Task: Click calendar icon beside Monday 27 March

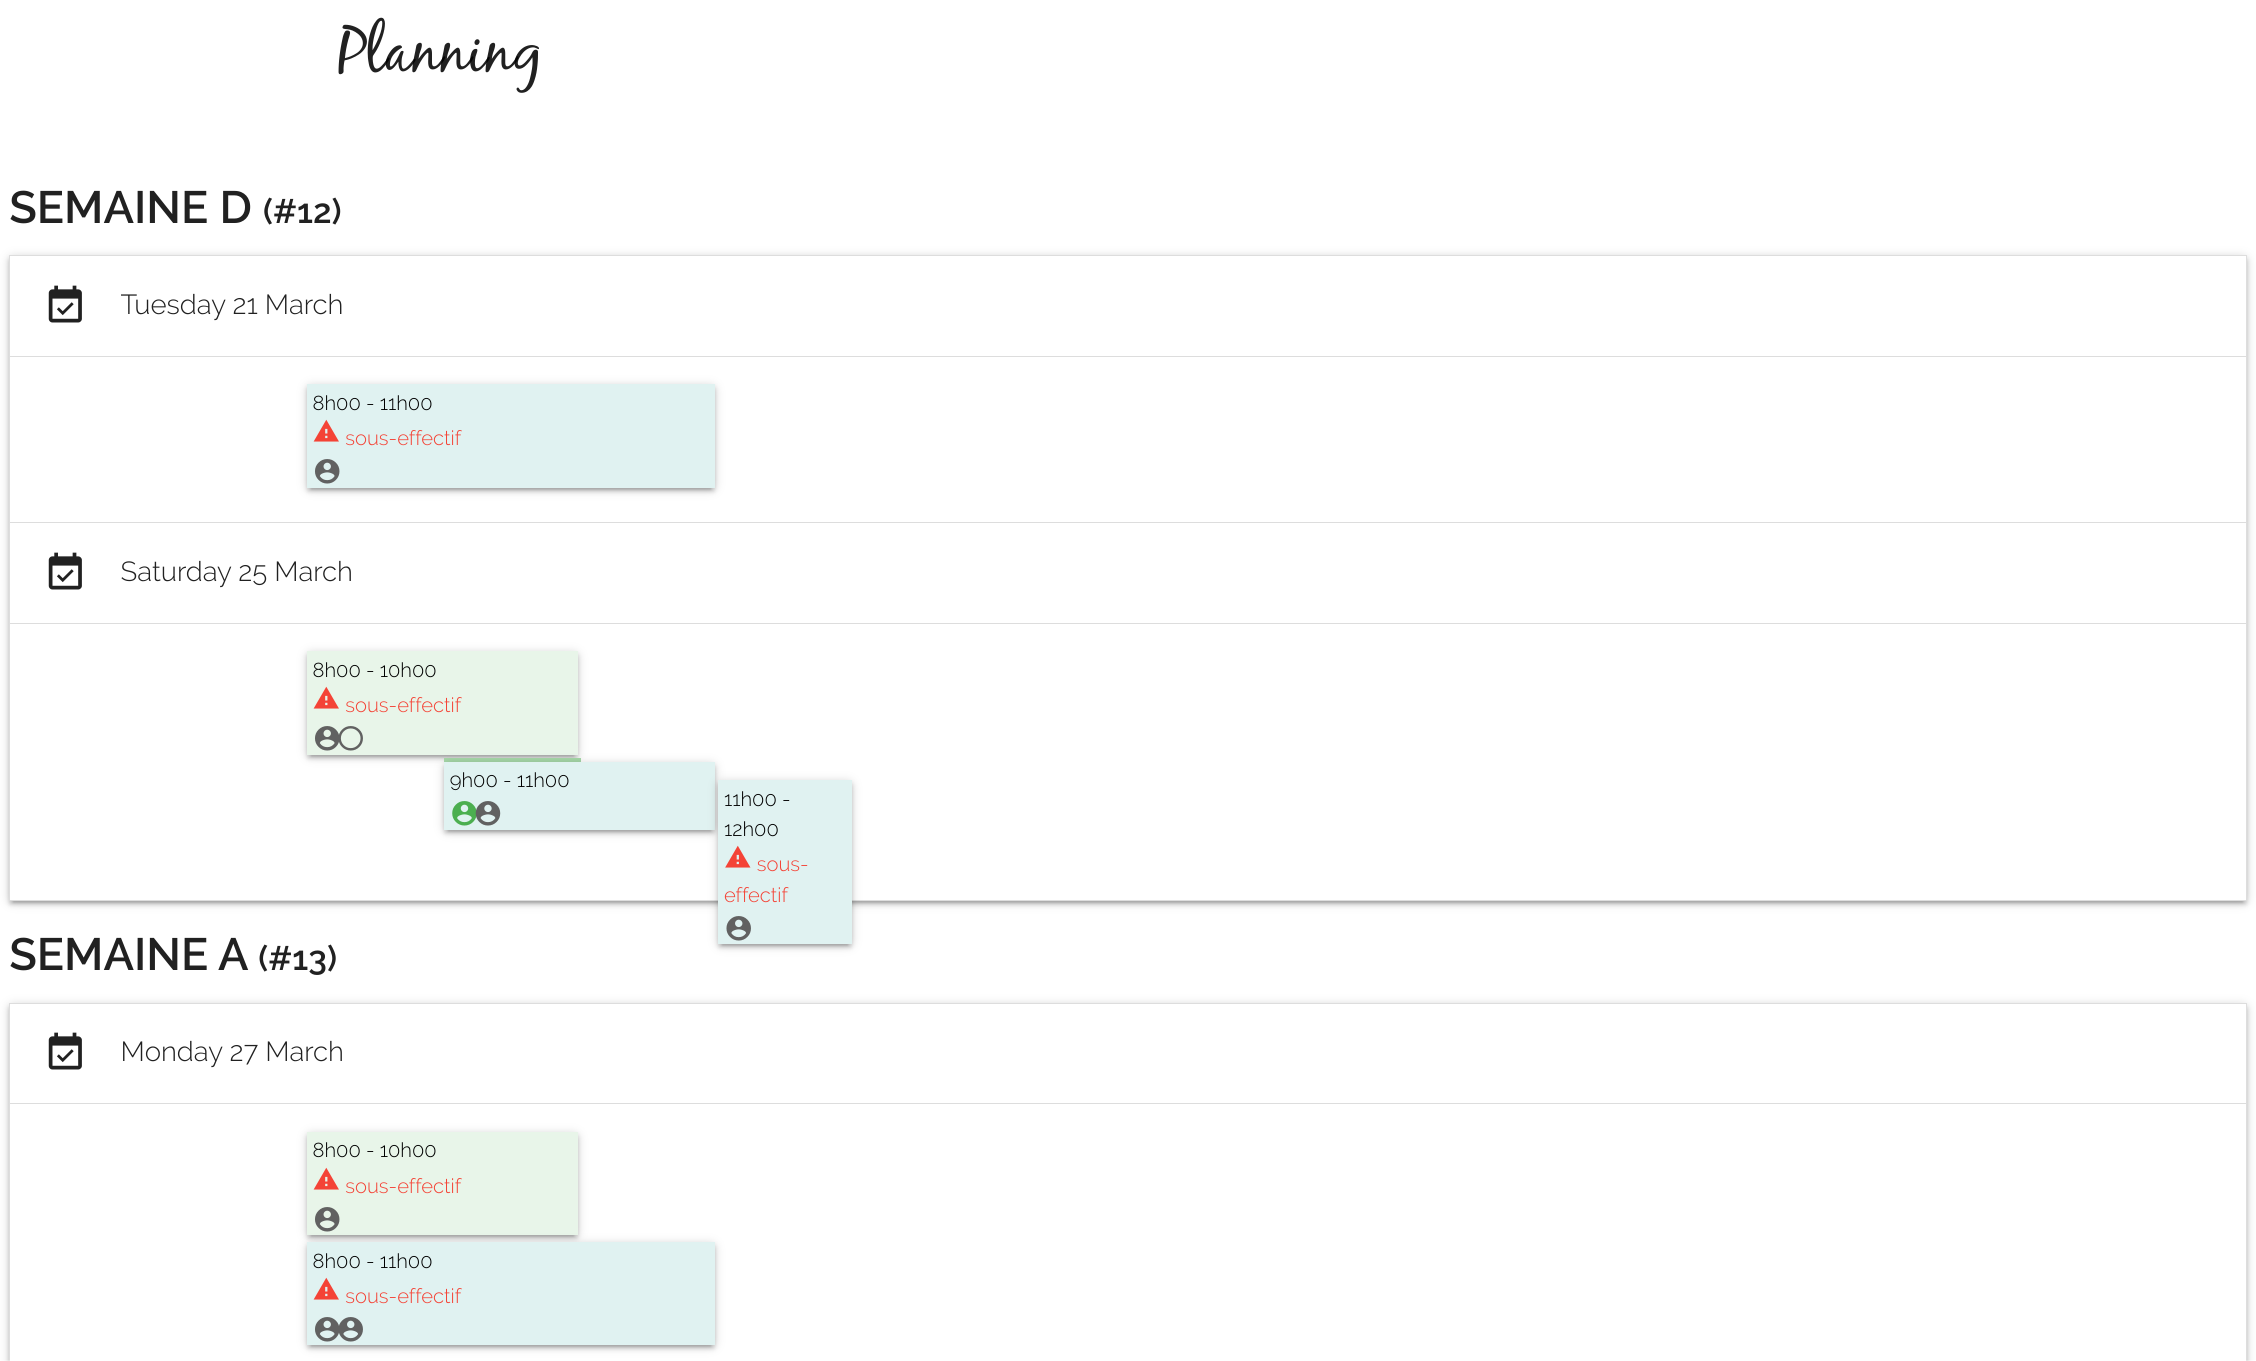Action: click(x=65, y=1051)
